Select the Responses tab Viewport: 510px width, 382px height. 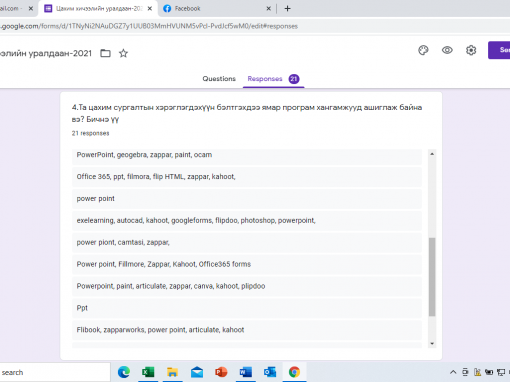(x=273, y=79)
